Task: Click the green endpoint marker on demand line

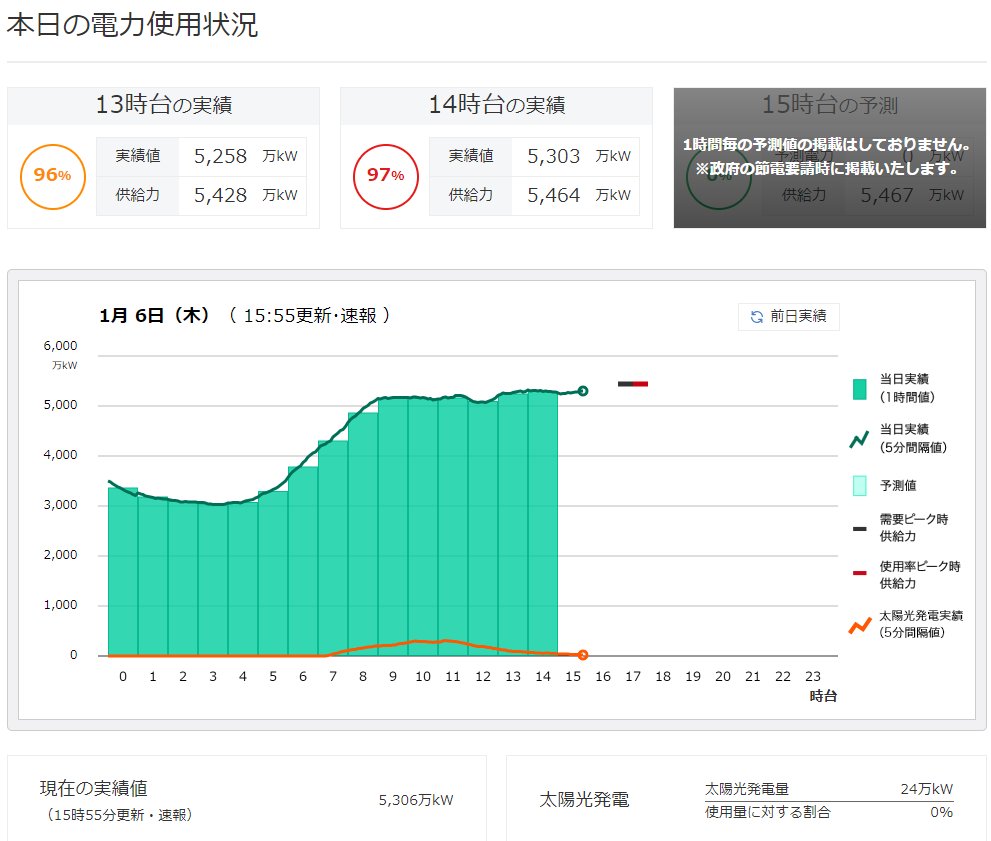Action: pos(583,391)
